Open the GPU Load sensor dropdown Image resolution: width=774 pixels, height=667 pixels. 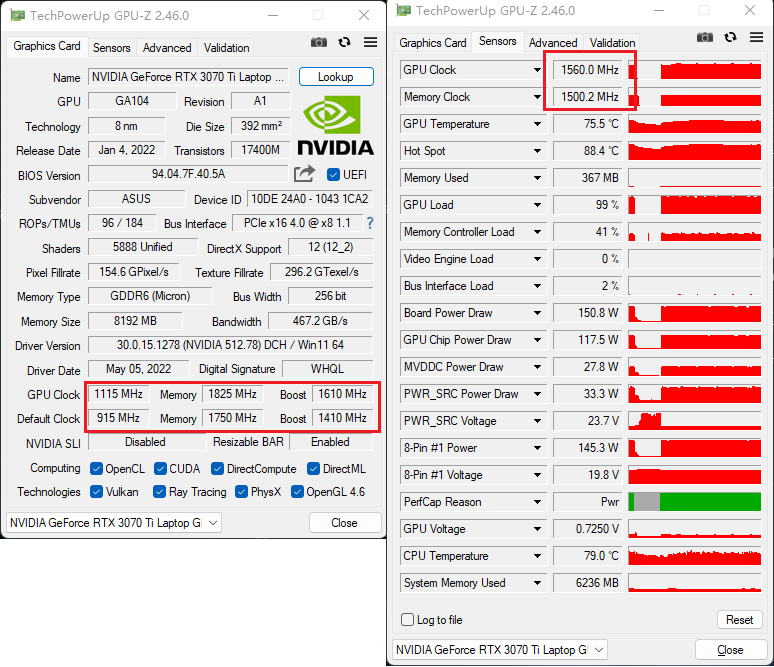pos(537,205)
